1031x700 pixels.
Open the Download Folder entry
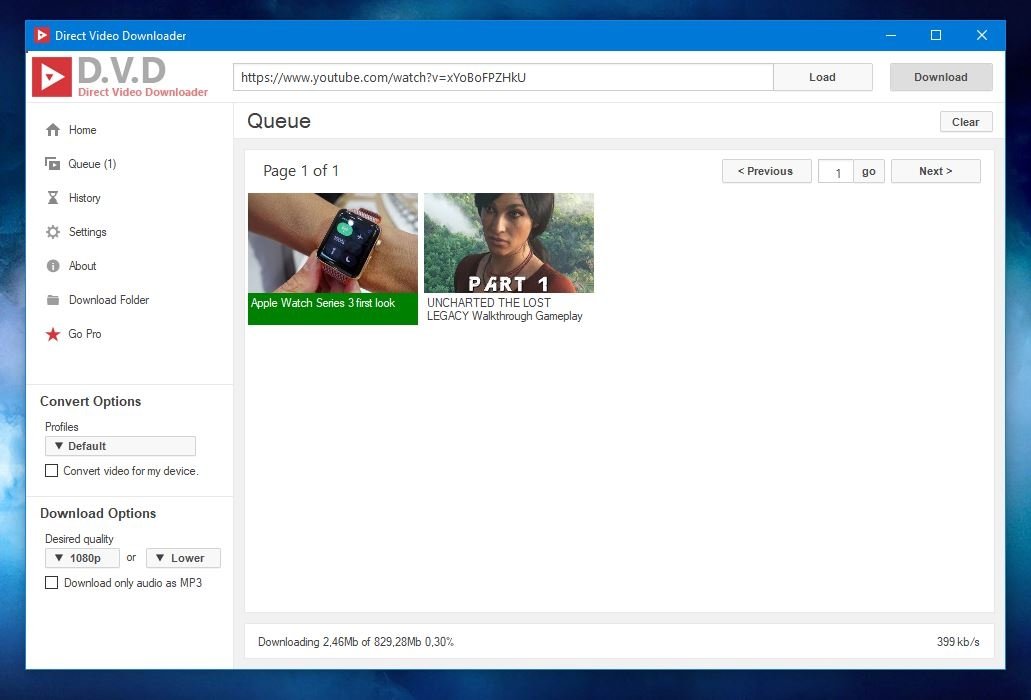click(x=108, y=300)
